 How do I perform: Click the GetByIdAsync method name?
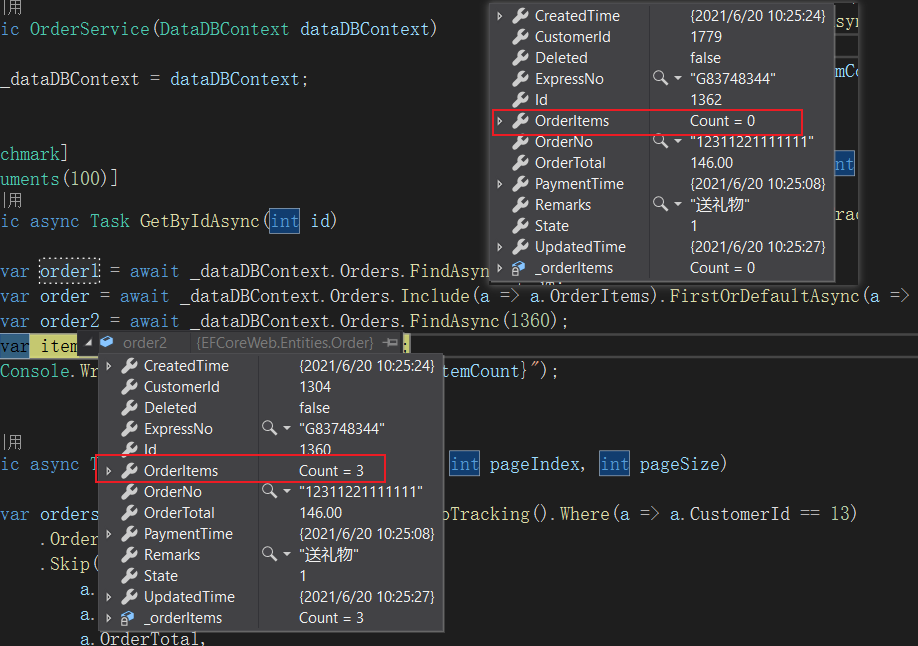click(x=200, y=220)
